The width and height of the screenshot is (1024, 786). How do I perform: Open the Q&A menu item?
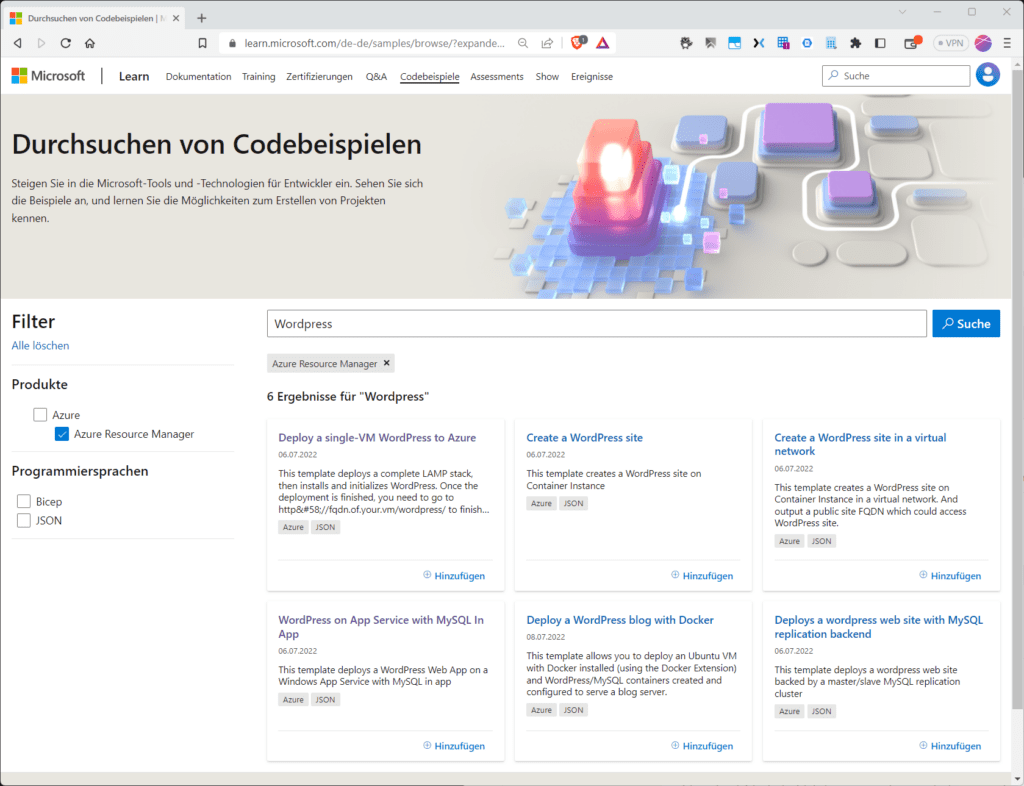pos(376,76)
